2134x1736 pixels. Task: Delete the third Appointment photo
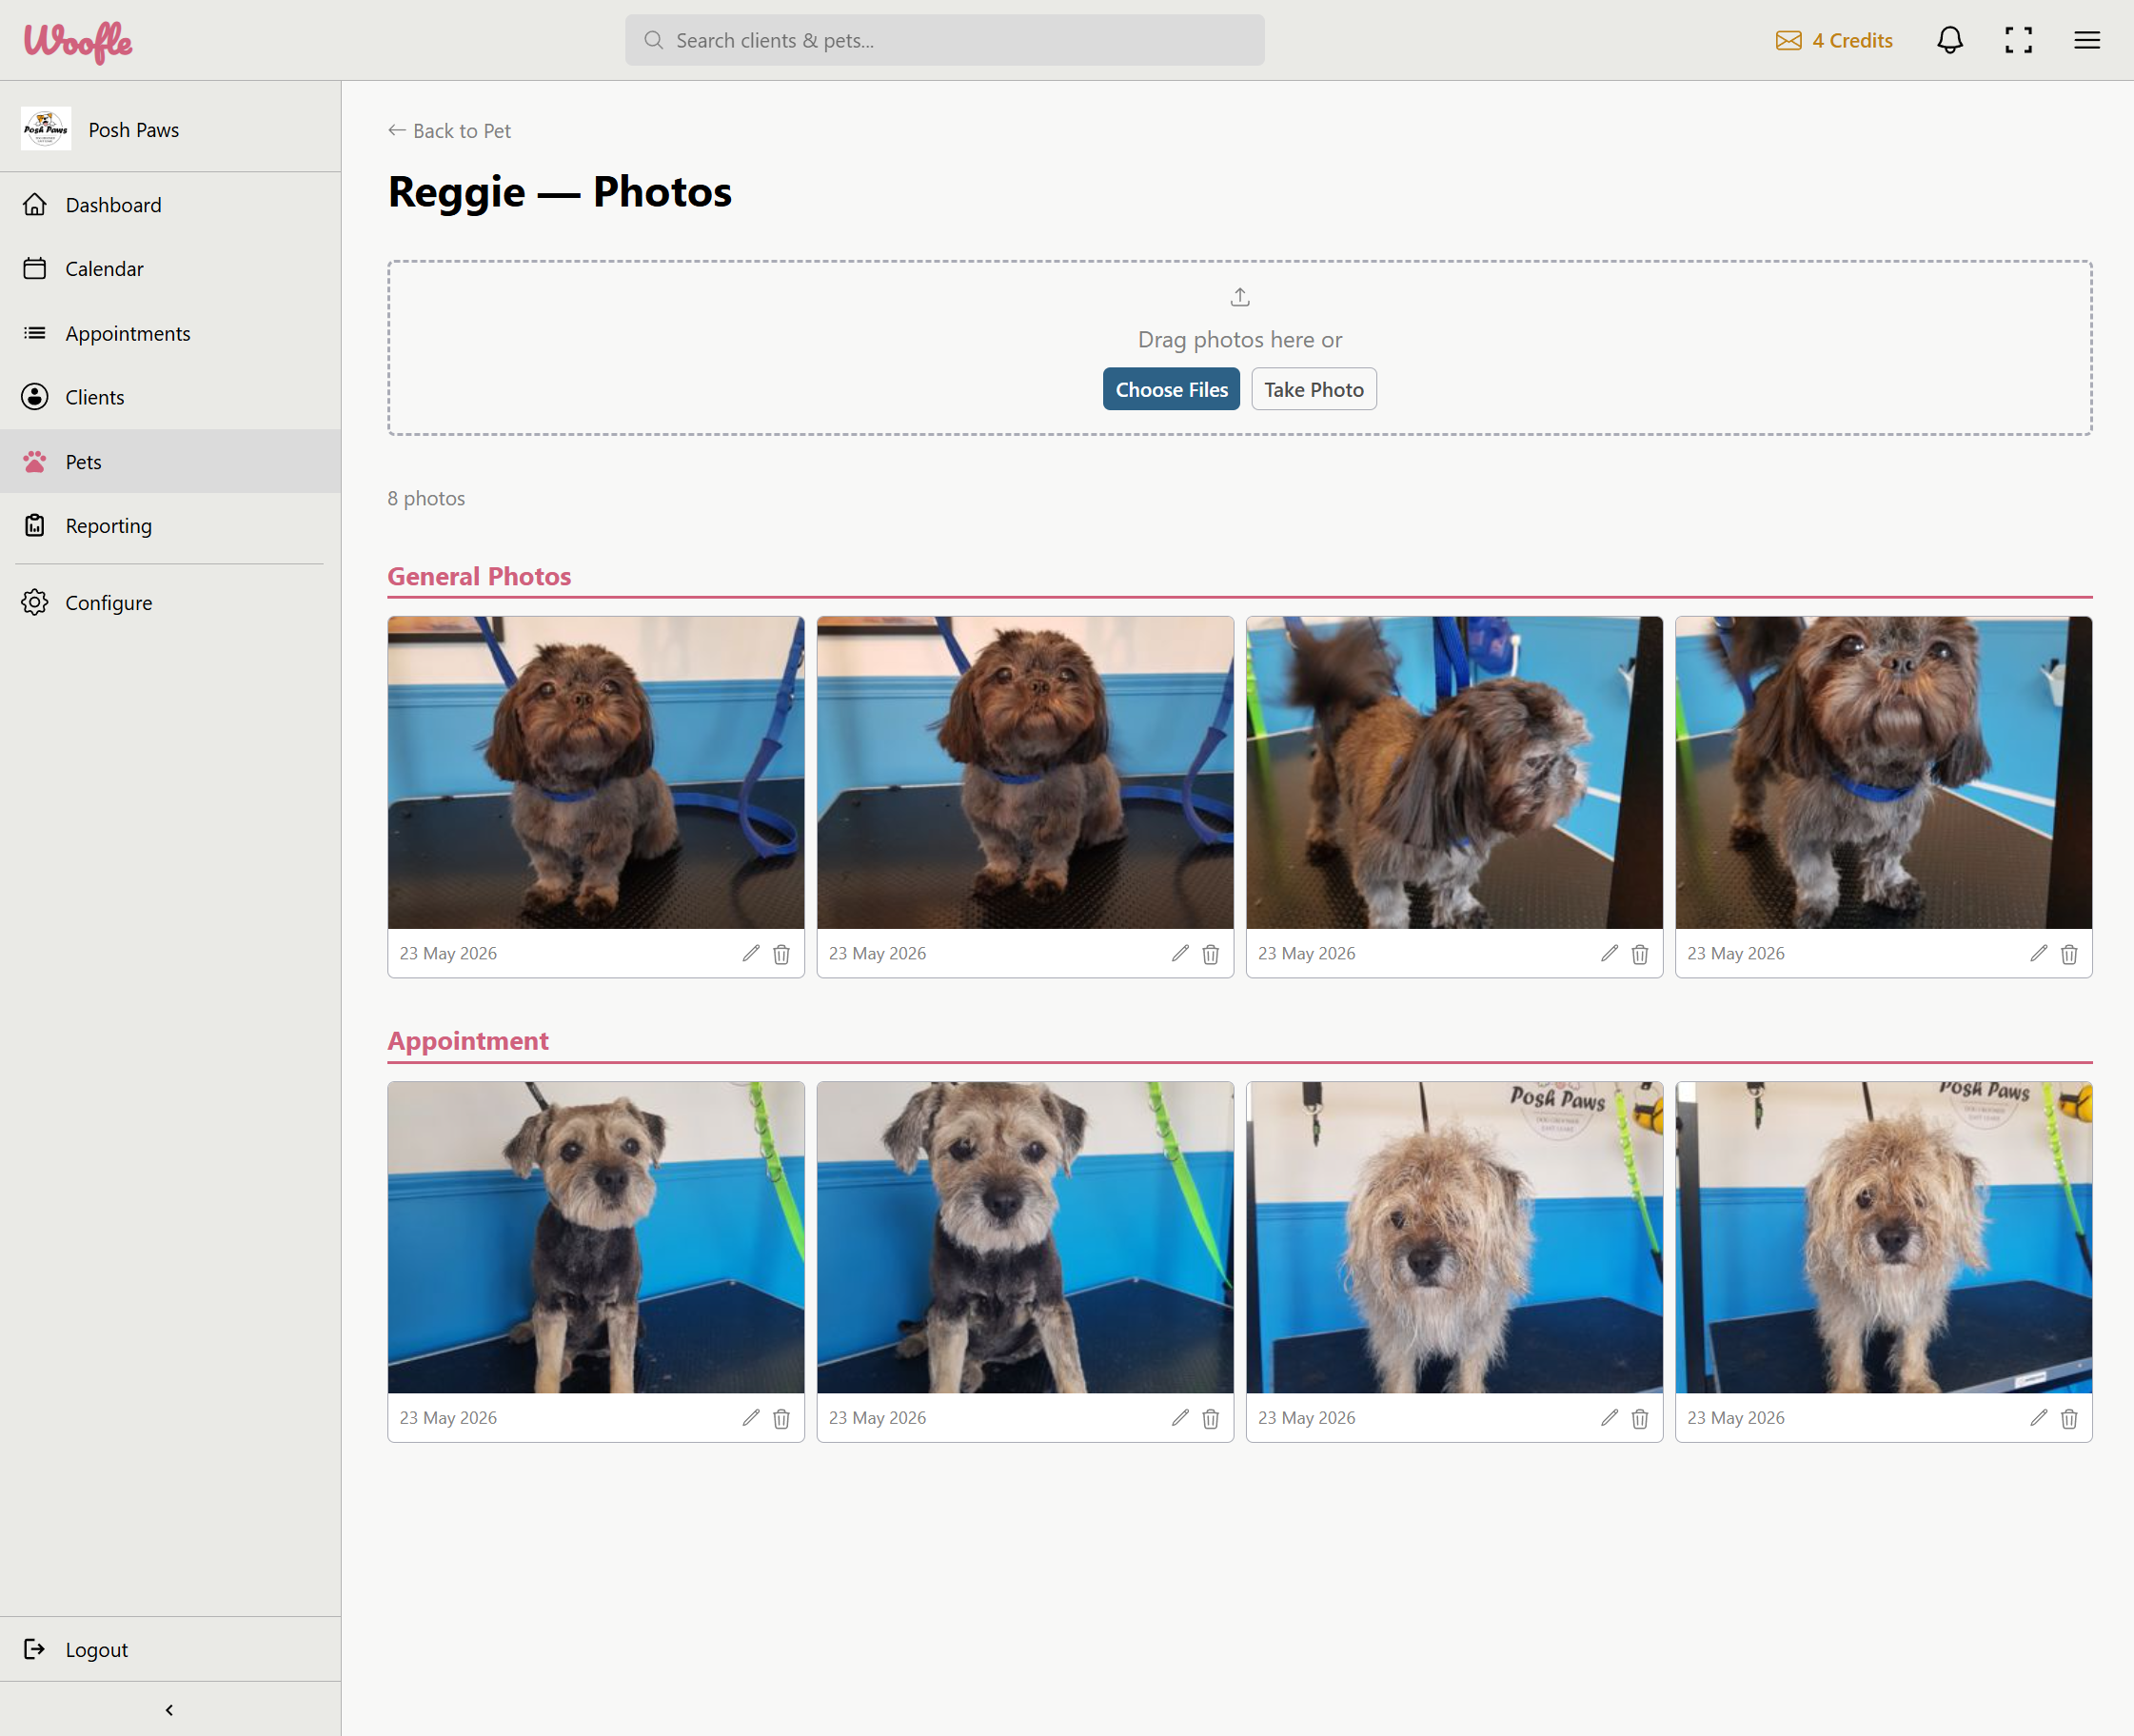pos(1639,1418)
